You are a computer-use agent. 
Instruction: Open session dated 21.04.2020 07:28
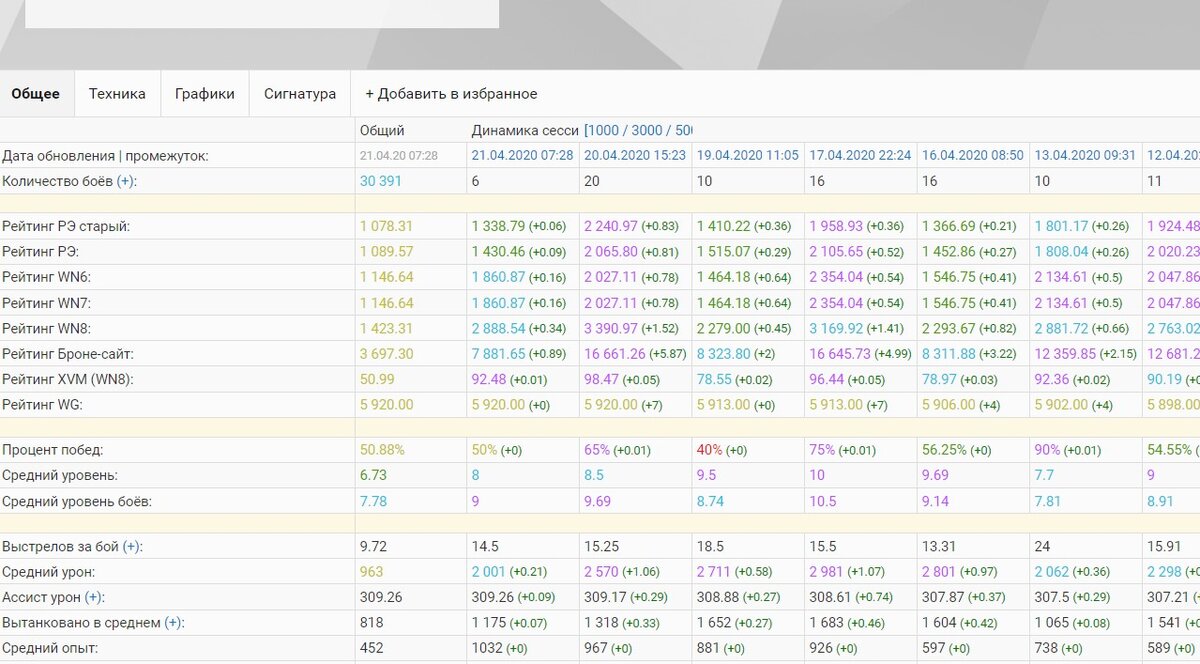tap(523, 155)
